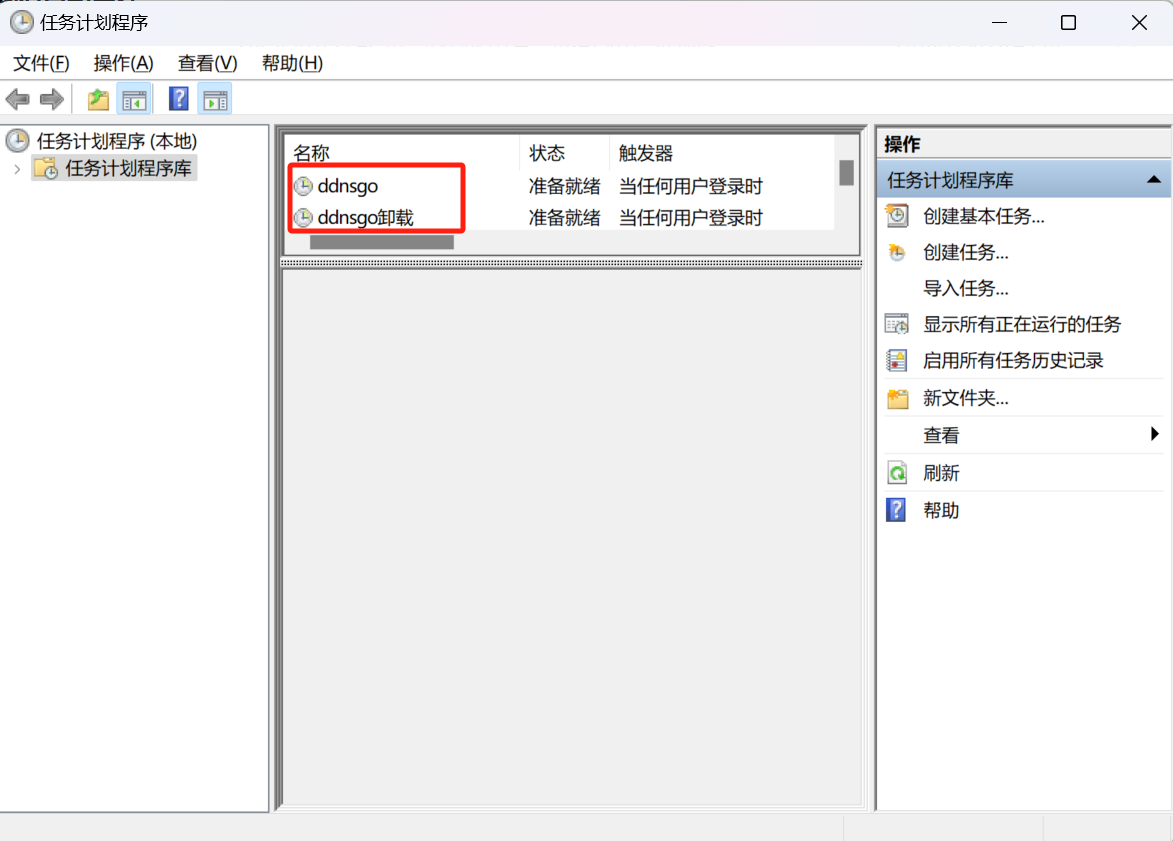Screen dimensions: 1173x841
Task: Maximize the 任务计划程序 window
Action: coord(1068,22)
